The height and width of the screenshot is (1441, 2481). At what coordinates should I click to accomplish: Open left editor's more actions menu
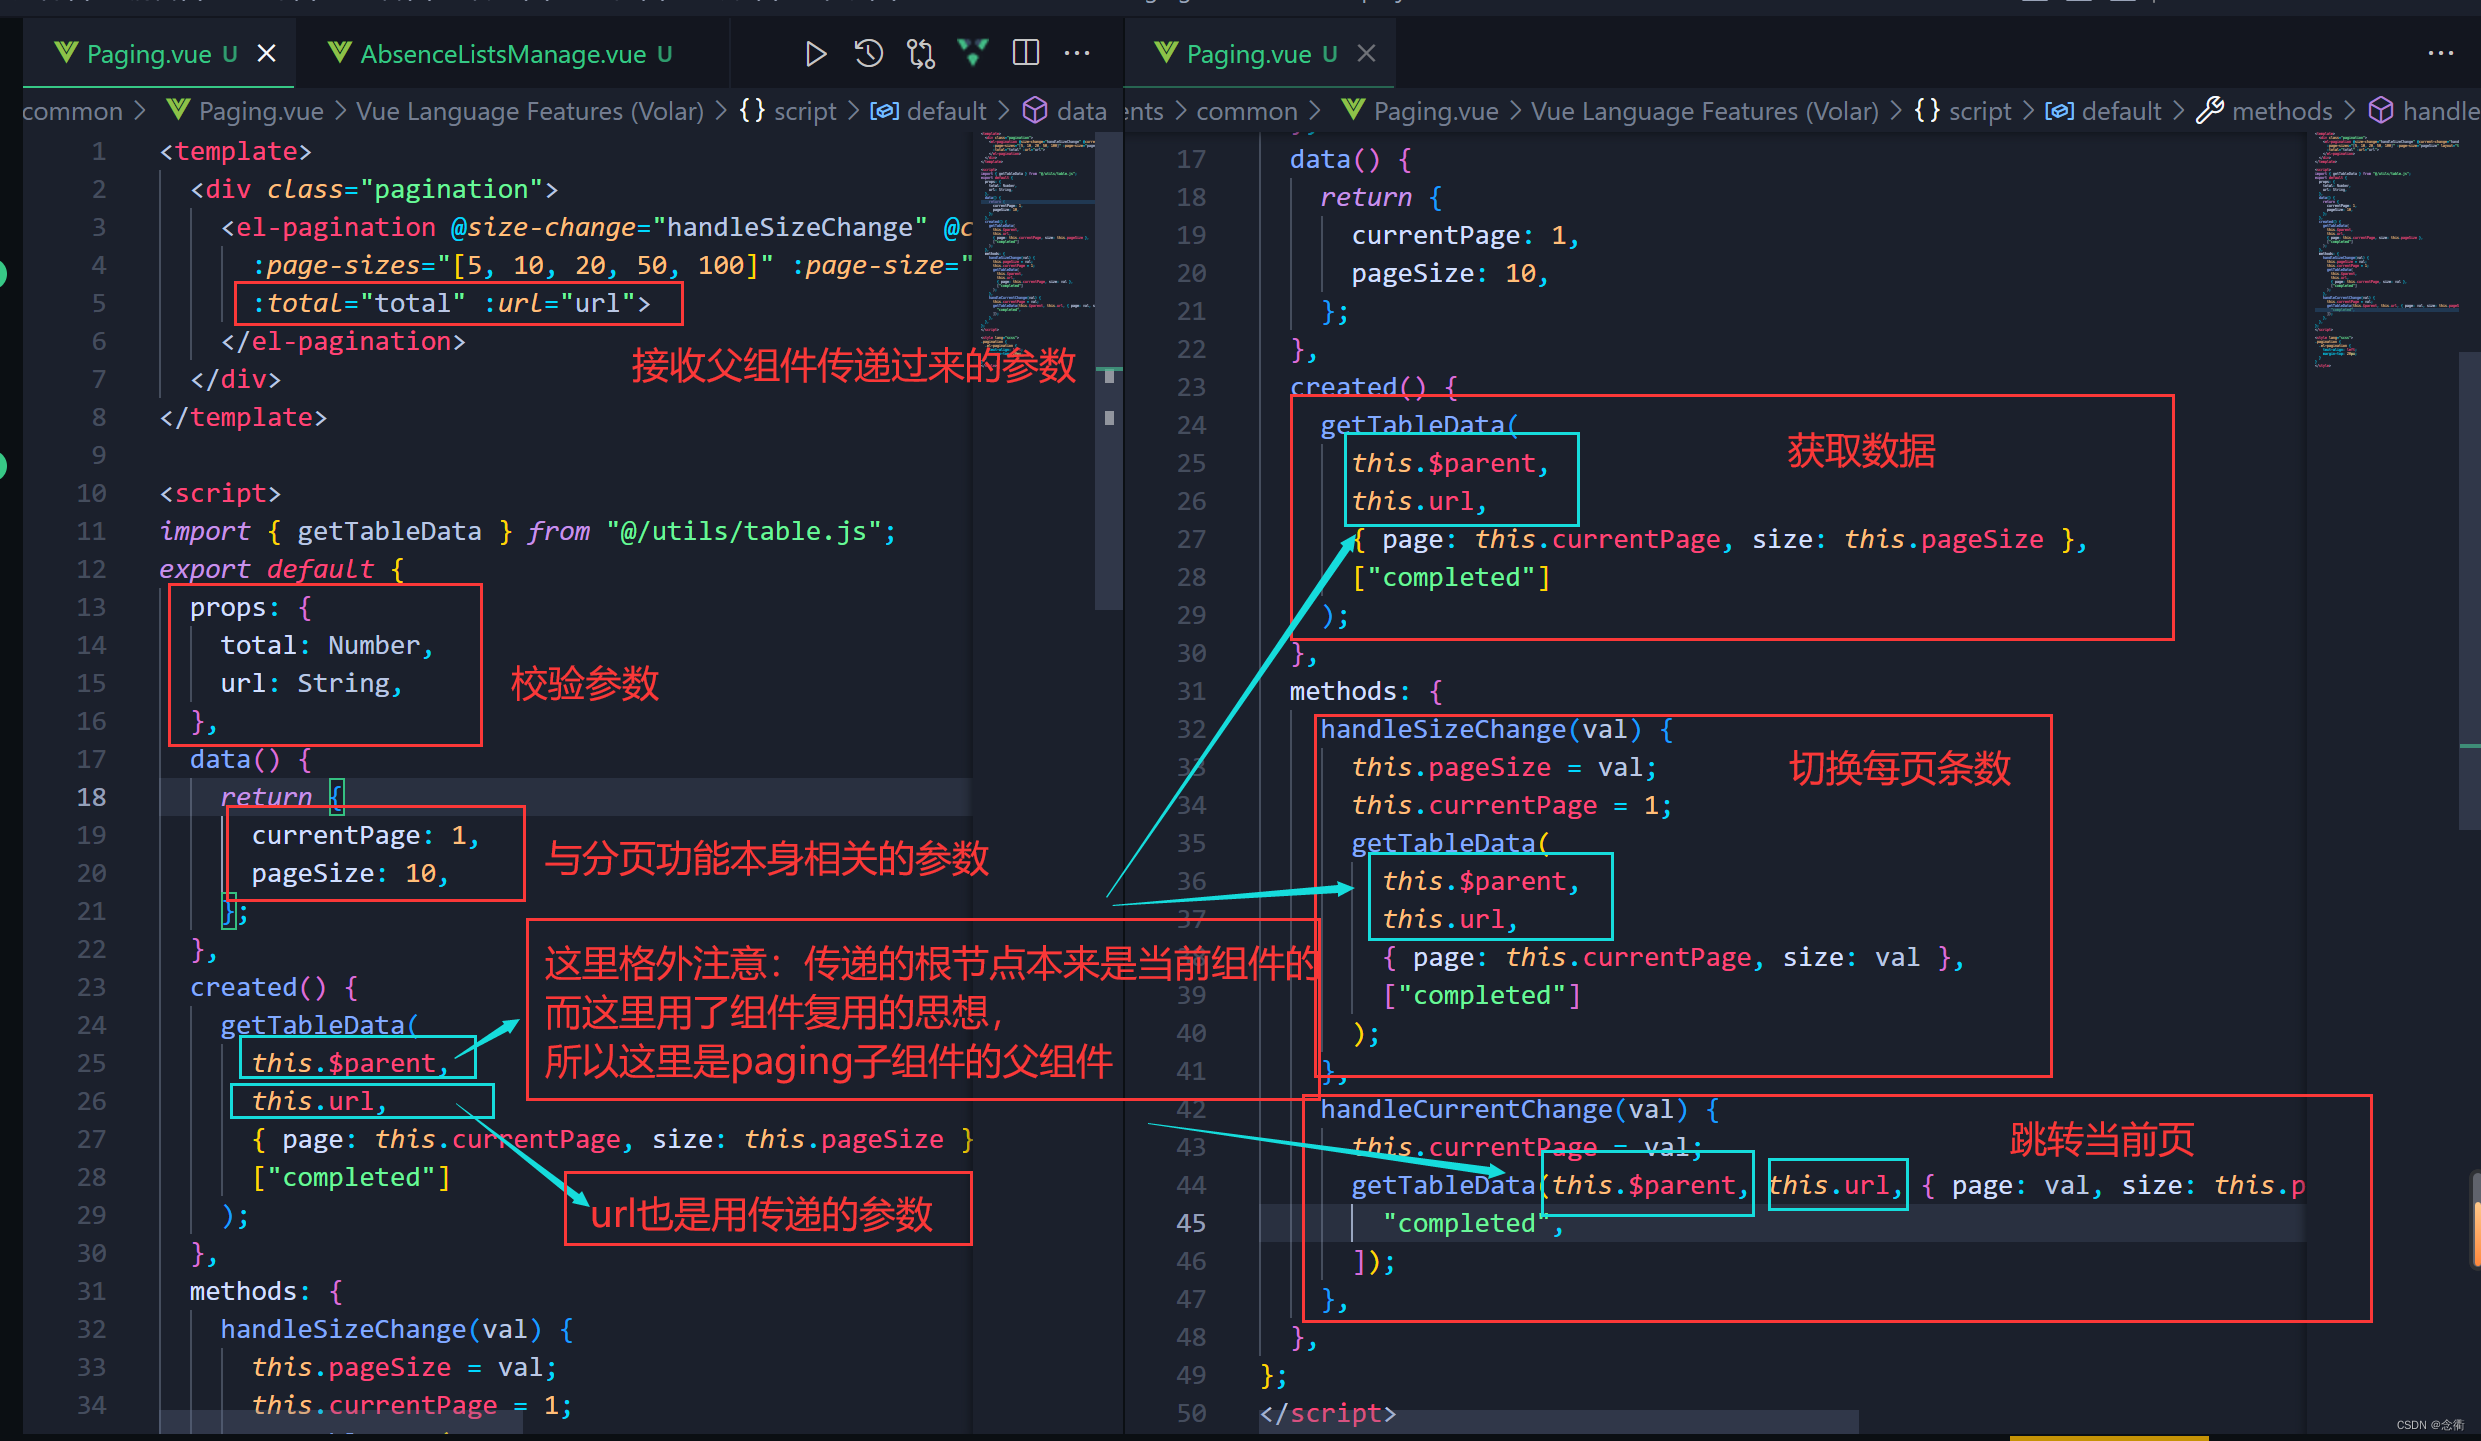pos(1077,54)
